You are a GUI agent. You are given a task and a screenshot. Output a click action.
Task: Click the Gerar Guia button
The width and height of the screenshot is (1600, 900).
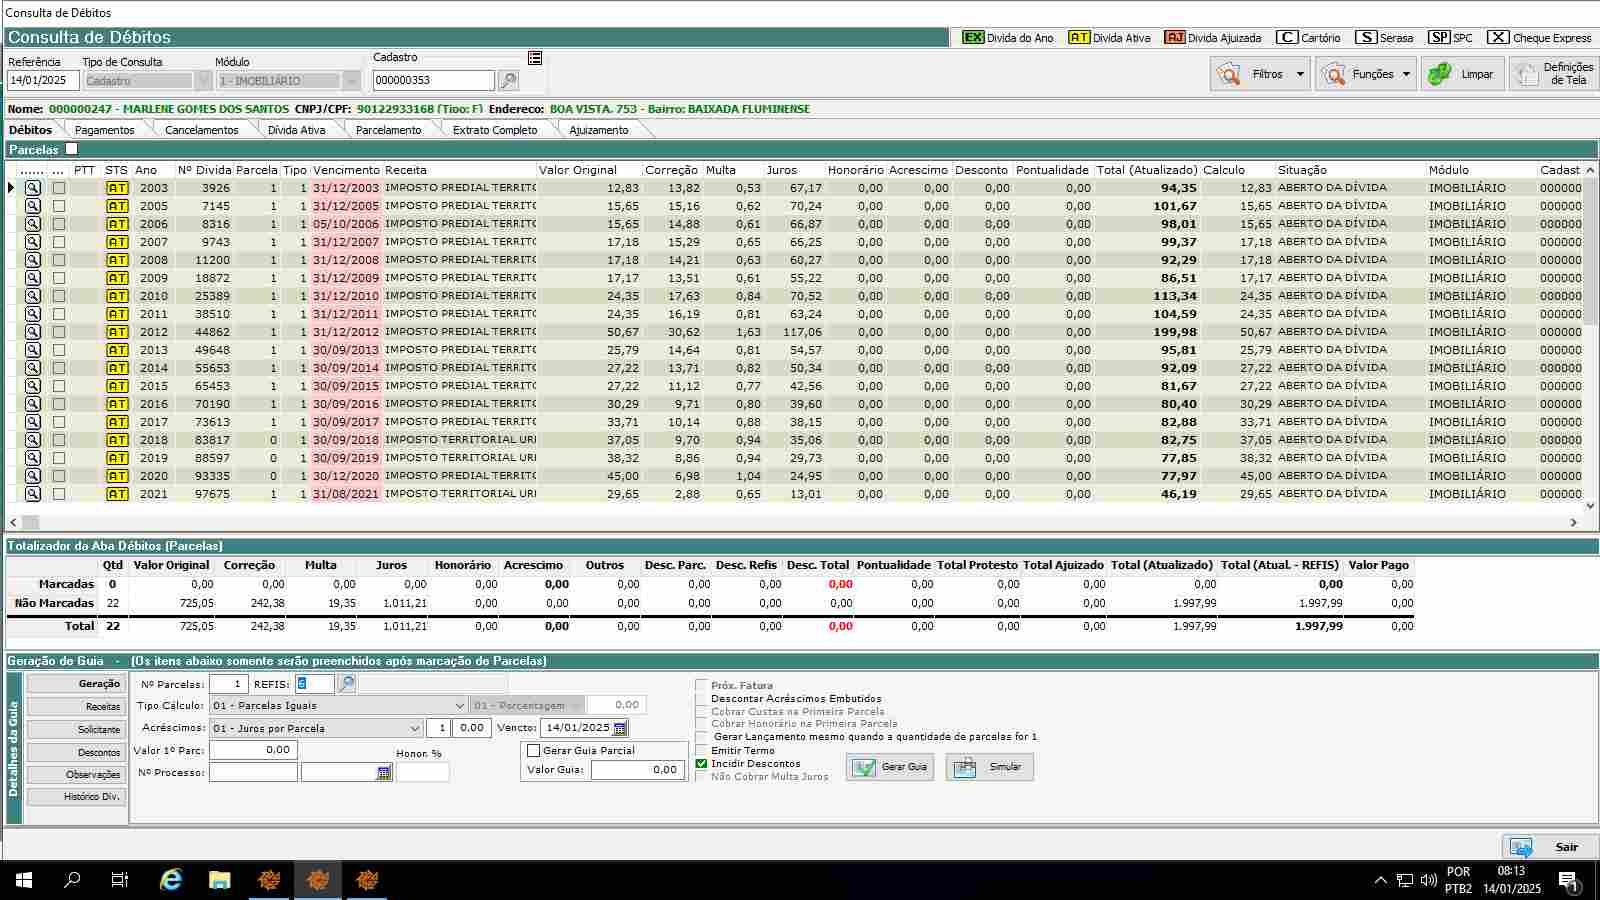coord(890,767)
